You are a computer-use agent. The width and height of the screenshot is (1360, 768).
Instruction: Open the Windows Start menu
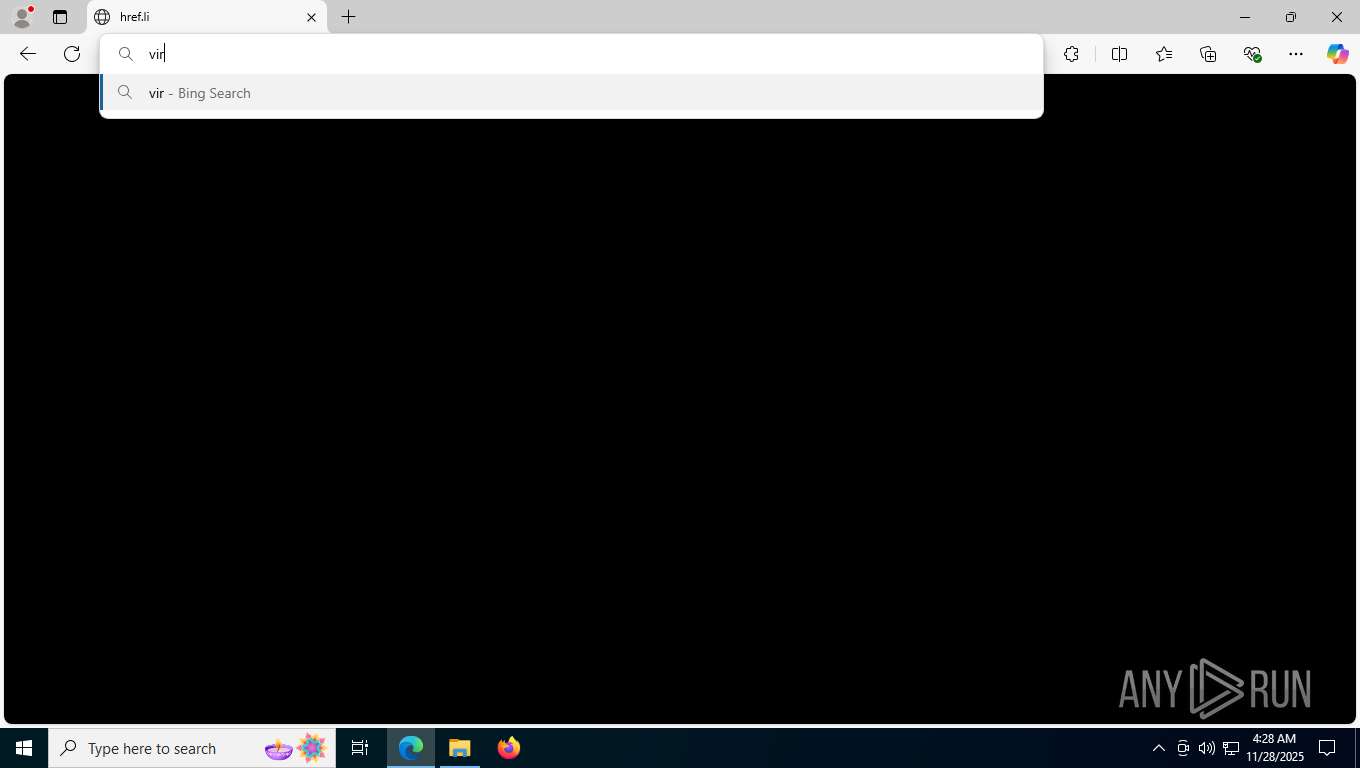tap(24, 748)
